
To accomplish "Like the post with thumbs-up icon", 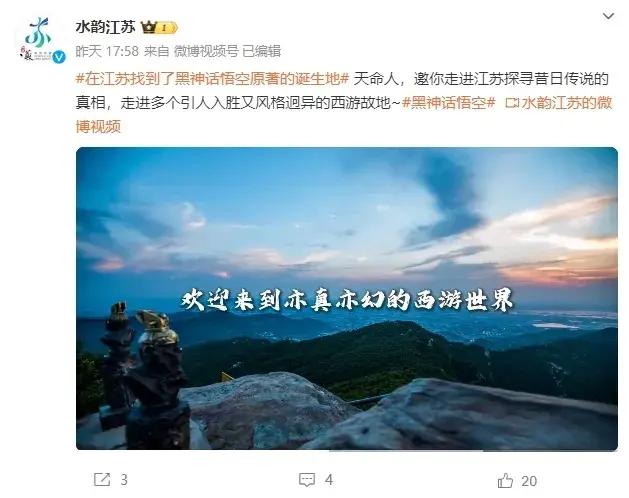I will (x=505, y=480).
